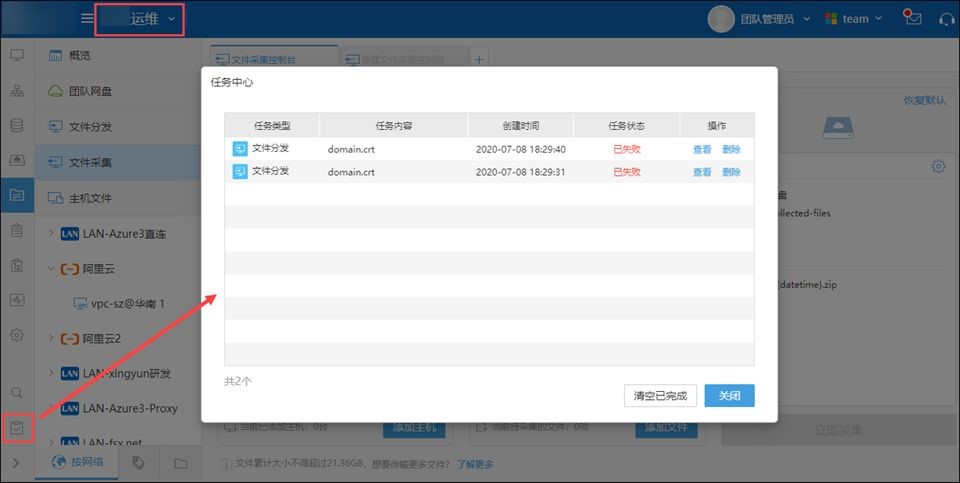Click the gear icon in right panel

click(938, 166)
